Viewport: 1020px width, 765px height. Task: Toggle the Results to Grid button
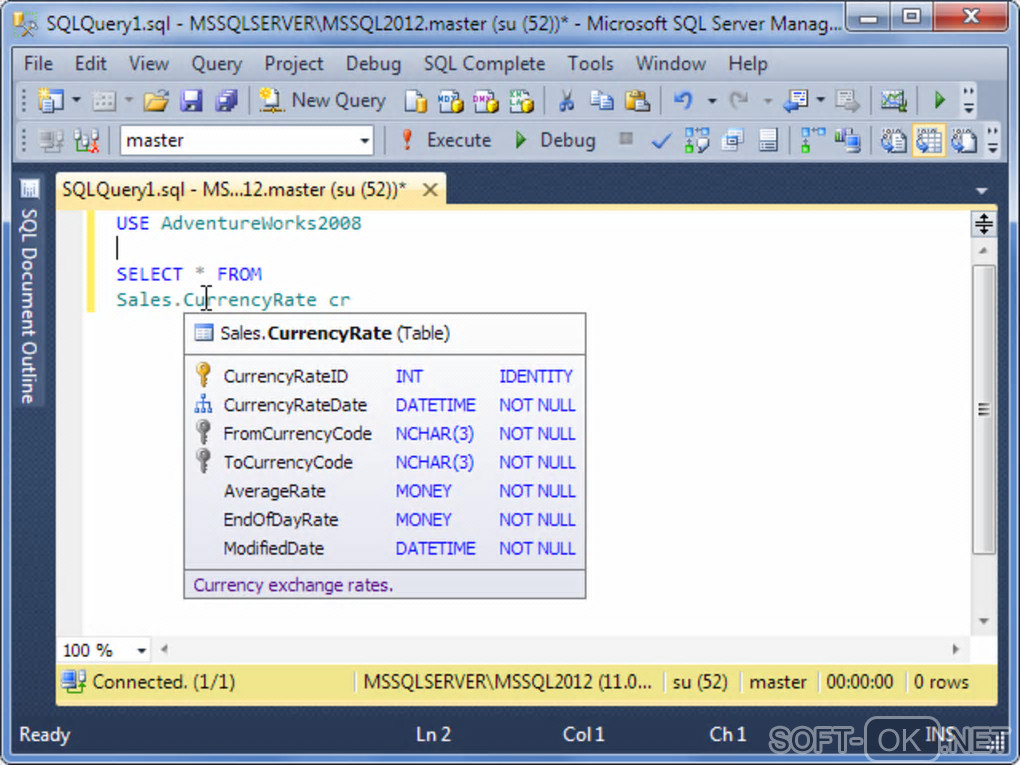(928, 140)
